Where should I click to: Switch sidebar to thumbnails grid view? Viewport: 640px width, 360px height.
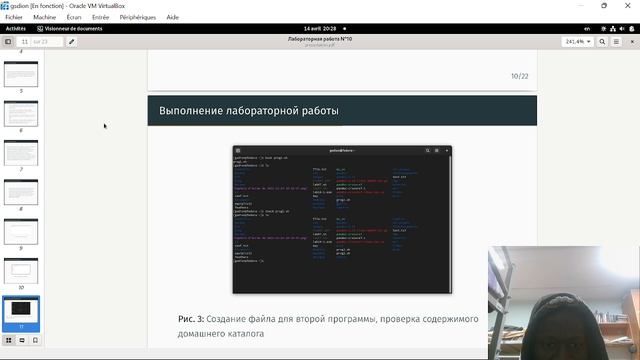click(x=9, y=340)
